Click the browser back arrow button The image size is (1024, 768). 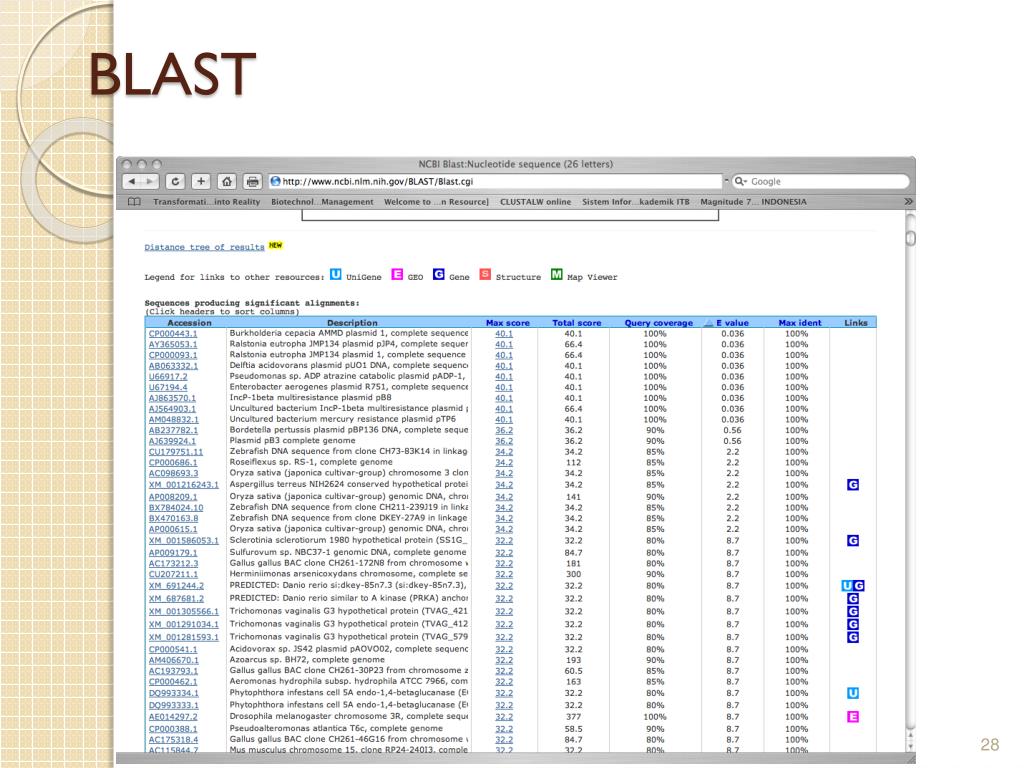(133, 182)
